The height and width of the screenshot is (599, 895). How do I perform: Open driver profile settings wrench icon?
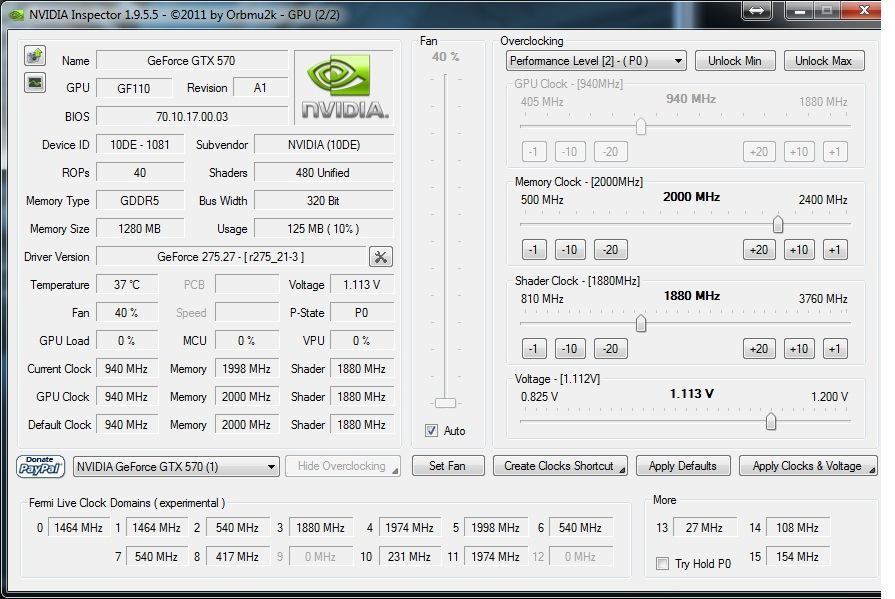pyautogui.click(x=381, y=257)
